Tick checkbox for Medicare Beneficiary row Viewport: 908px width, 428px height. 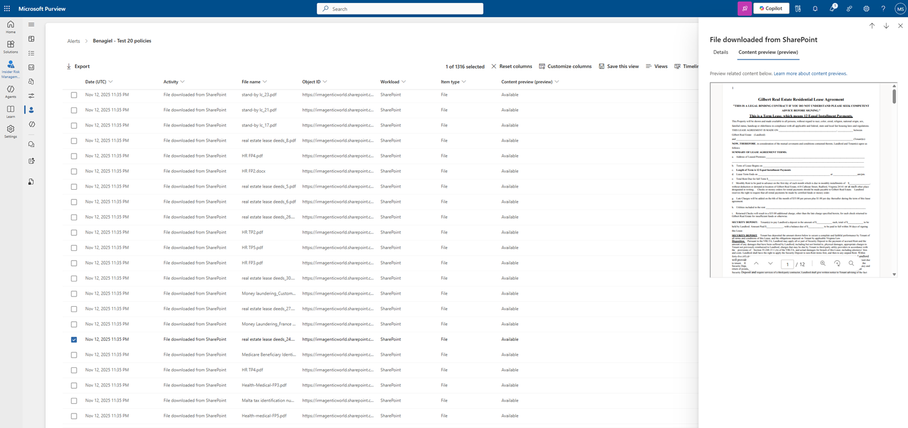[74, 355]
